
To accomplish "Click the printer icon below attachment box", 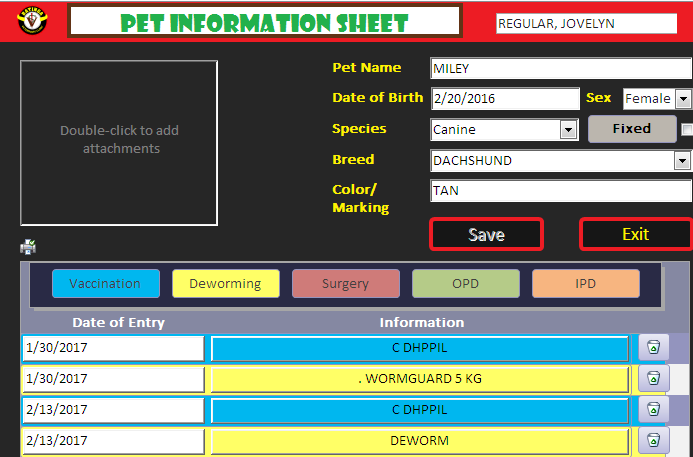I will coord(28,247).
